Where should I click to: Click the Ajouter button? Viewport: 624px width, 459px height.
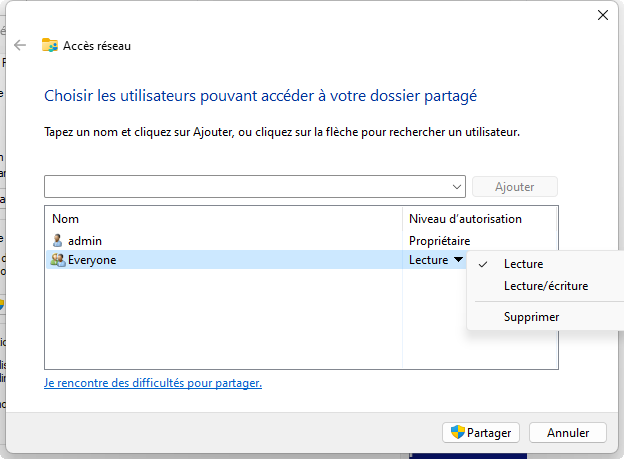514,187
